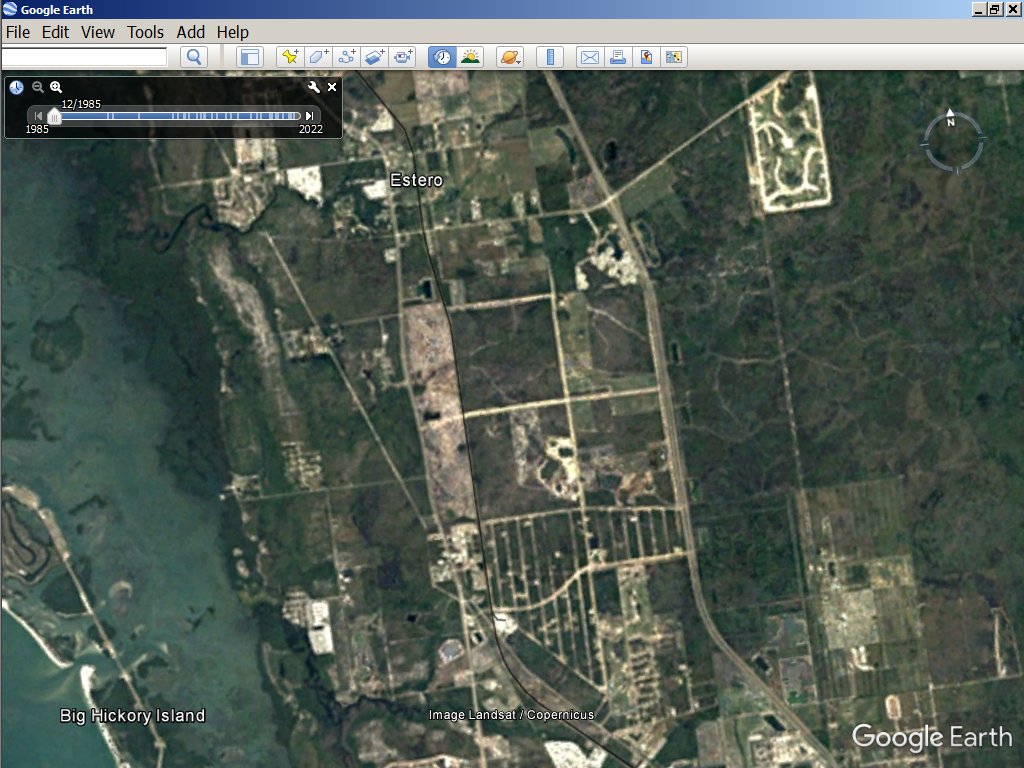Add a path to the map
The image size is (1024, 768).
tap(347, 57)
